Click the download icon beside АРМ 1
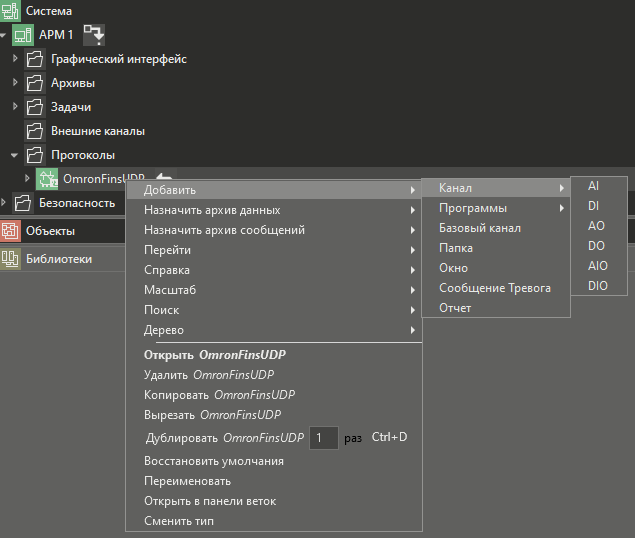Viewport: 635px width, 538px height. pyautogui.click(x=94, y=35)
